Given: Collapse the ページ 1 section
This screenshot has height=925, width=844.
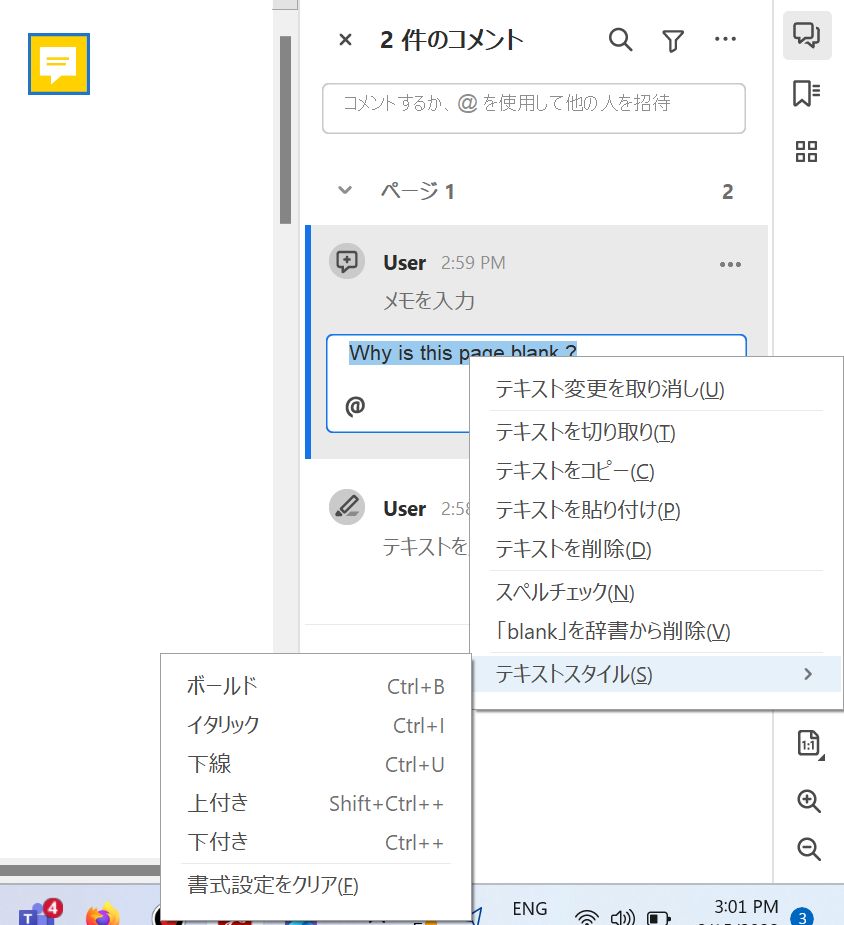Looking at the screenshot, I should tap(344, 190).
